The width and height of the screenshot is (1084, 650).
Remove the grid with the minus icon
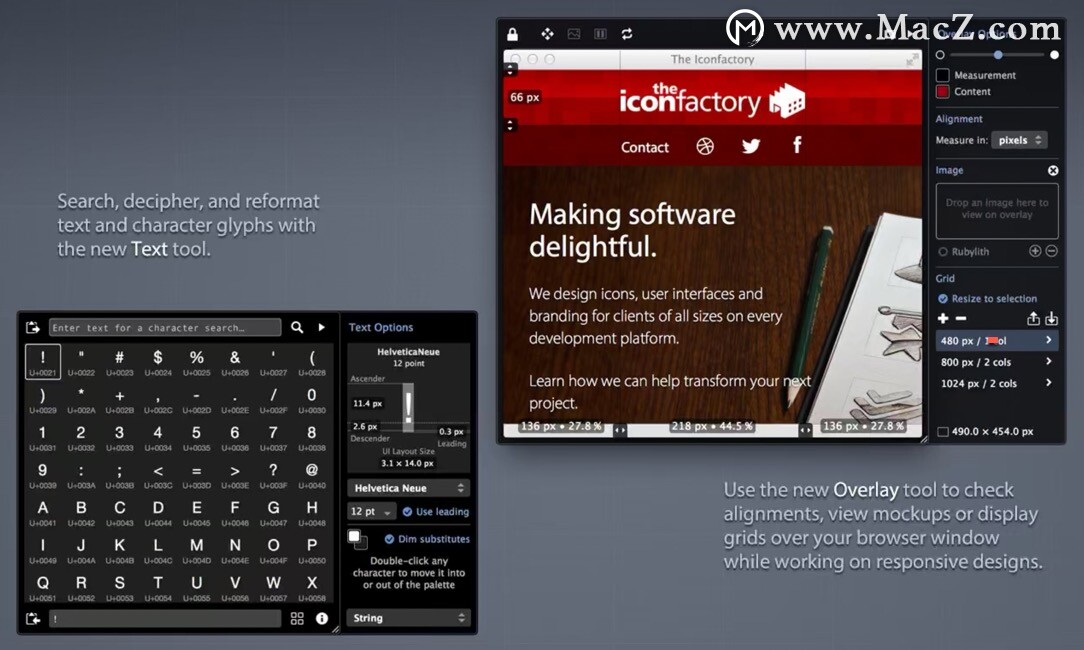click(961, 318)
